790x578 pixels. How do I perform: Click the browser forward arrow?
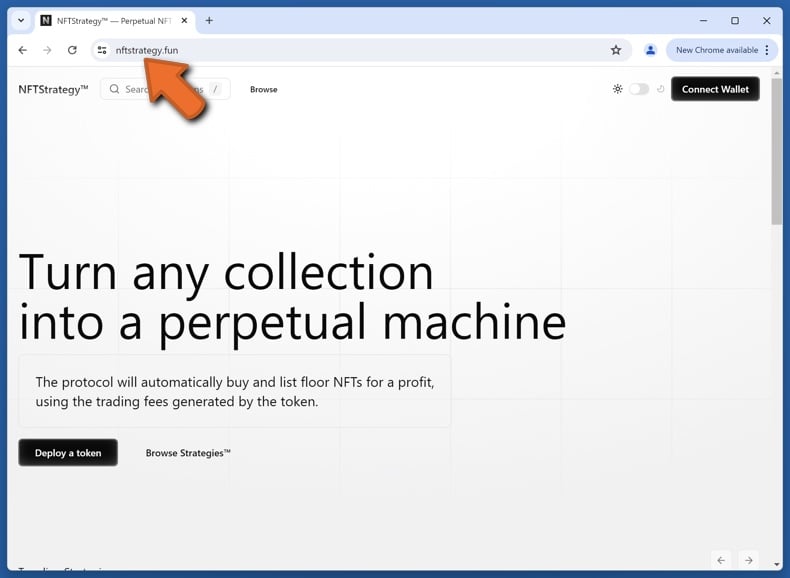click(x=47, y=50)
